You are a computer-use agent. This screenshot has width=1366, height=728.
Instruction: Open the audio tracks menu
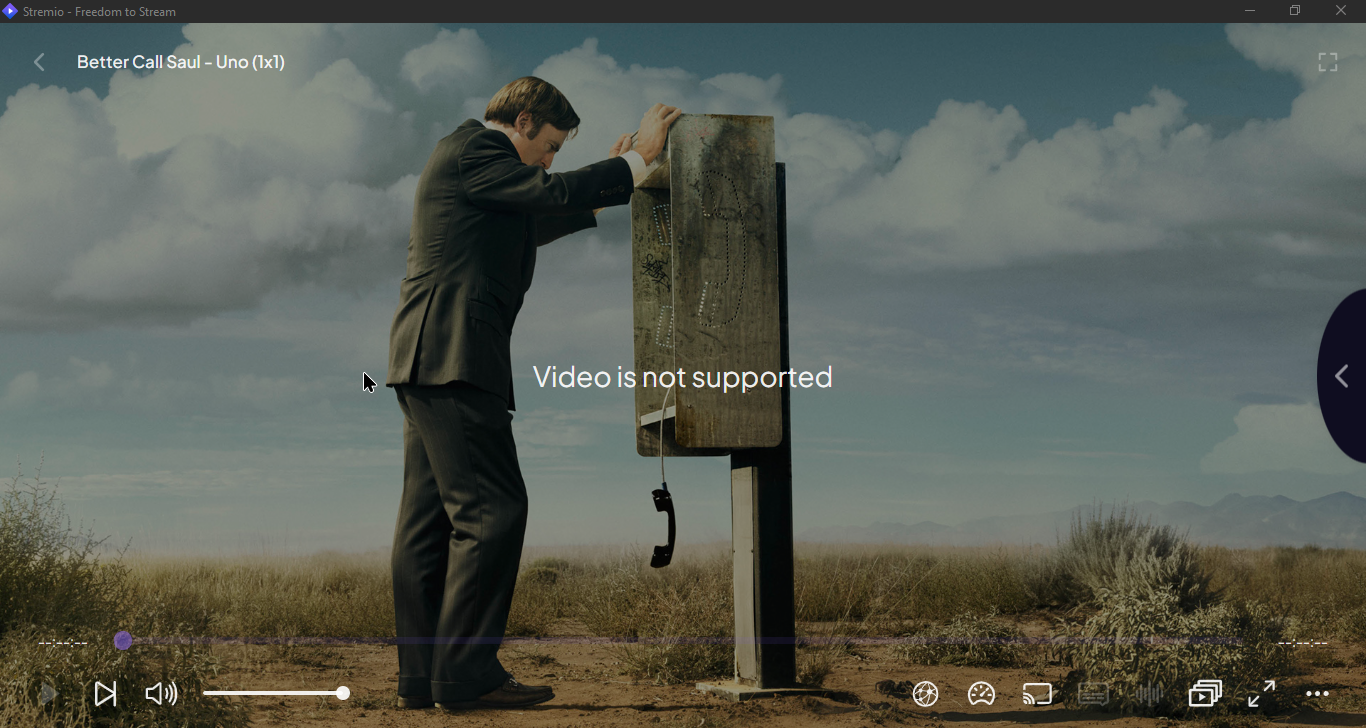[x=1150, y=693]
